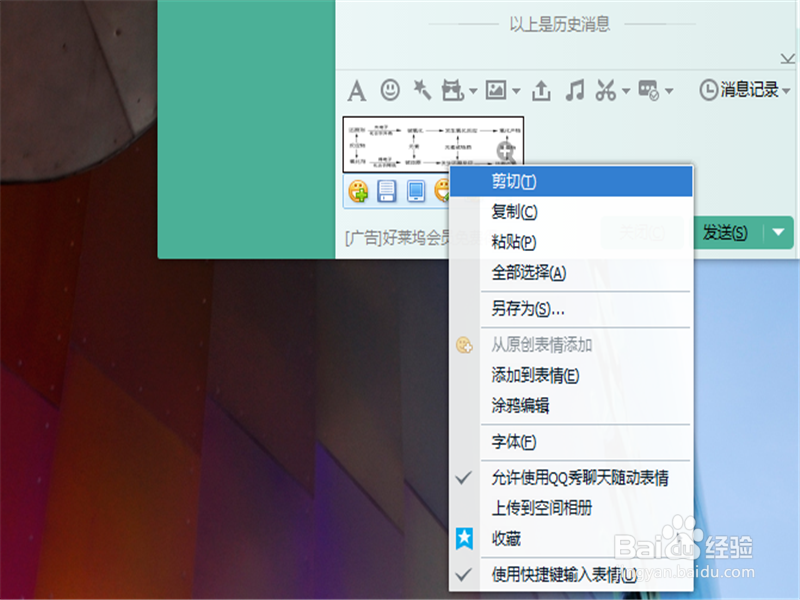Click the window shake gift icon
800x600 pixels.
[453, 90]
